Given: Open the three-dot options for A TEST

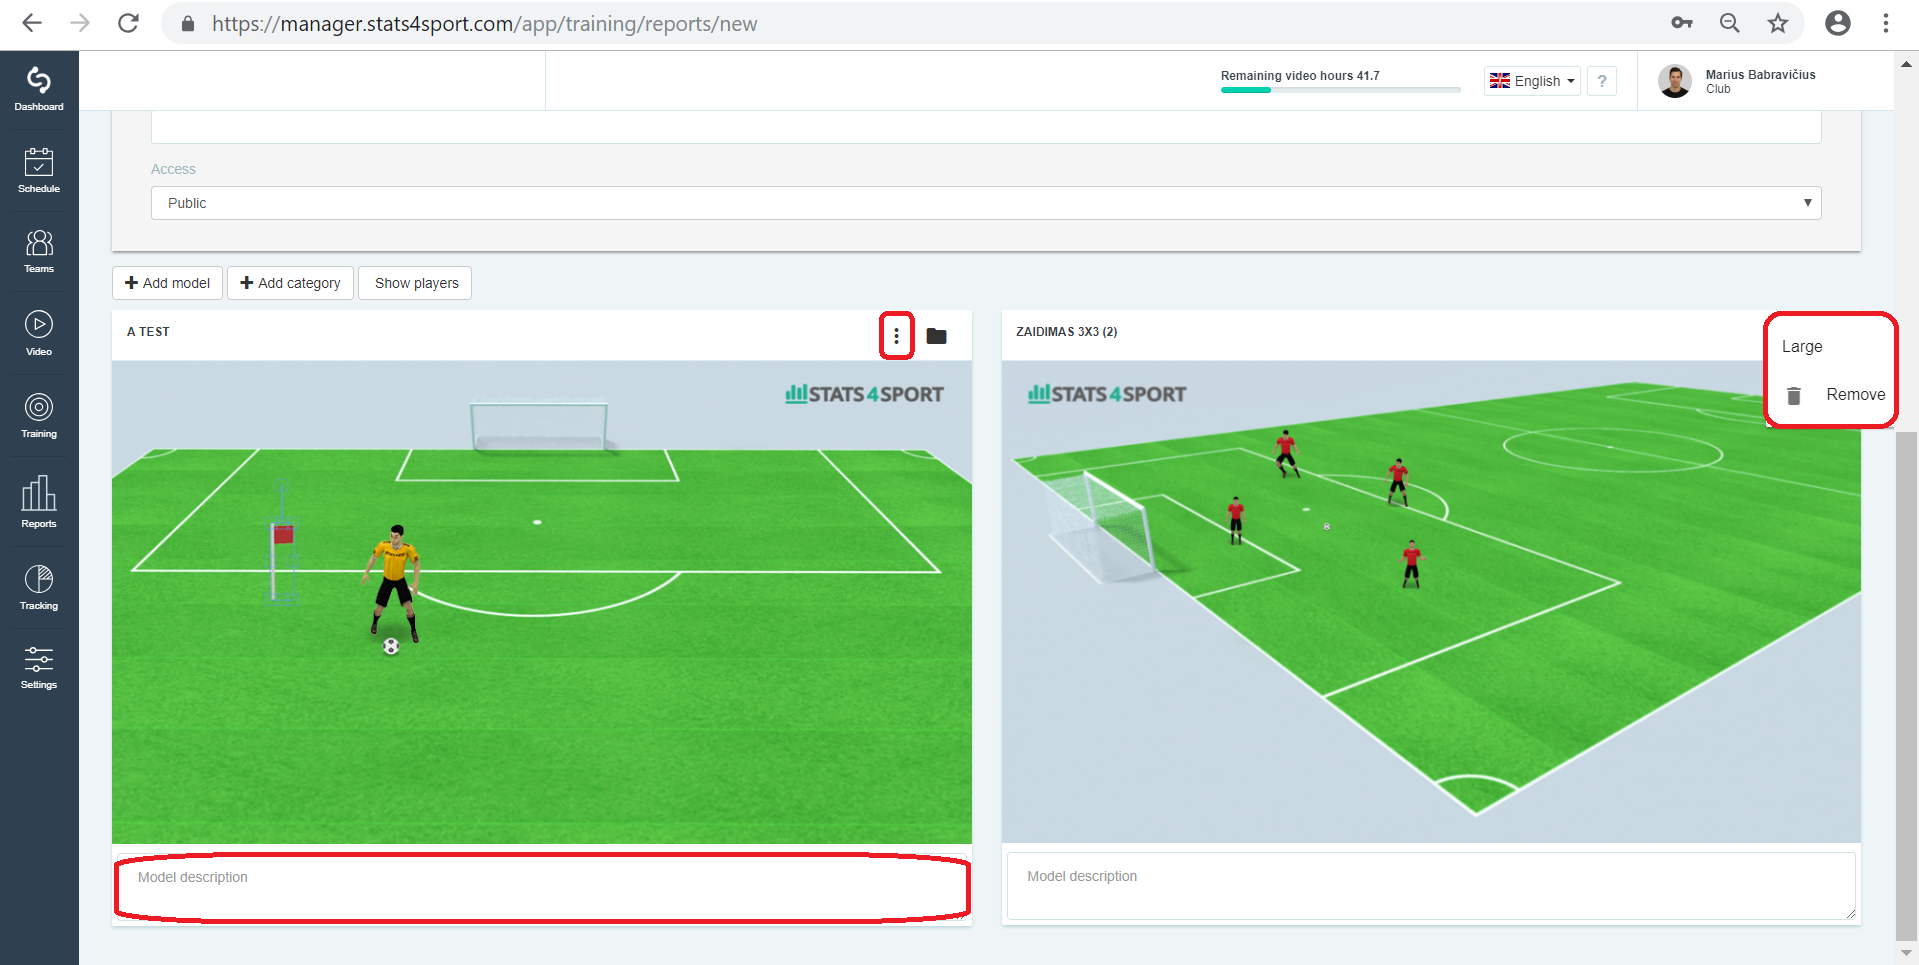Looking at the screenshot, I should (x=896, y=336).
